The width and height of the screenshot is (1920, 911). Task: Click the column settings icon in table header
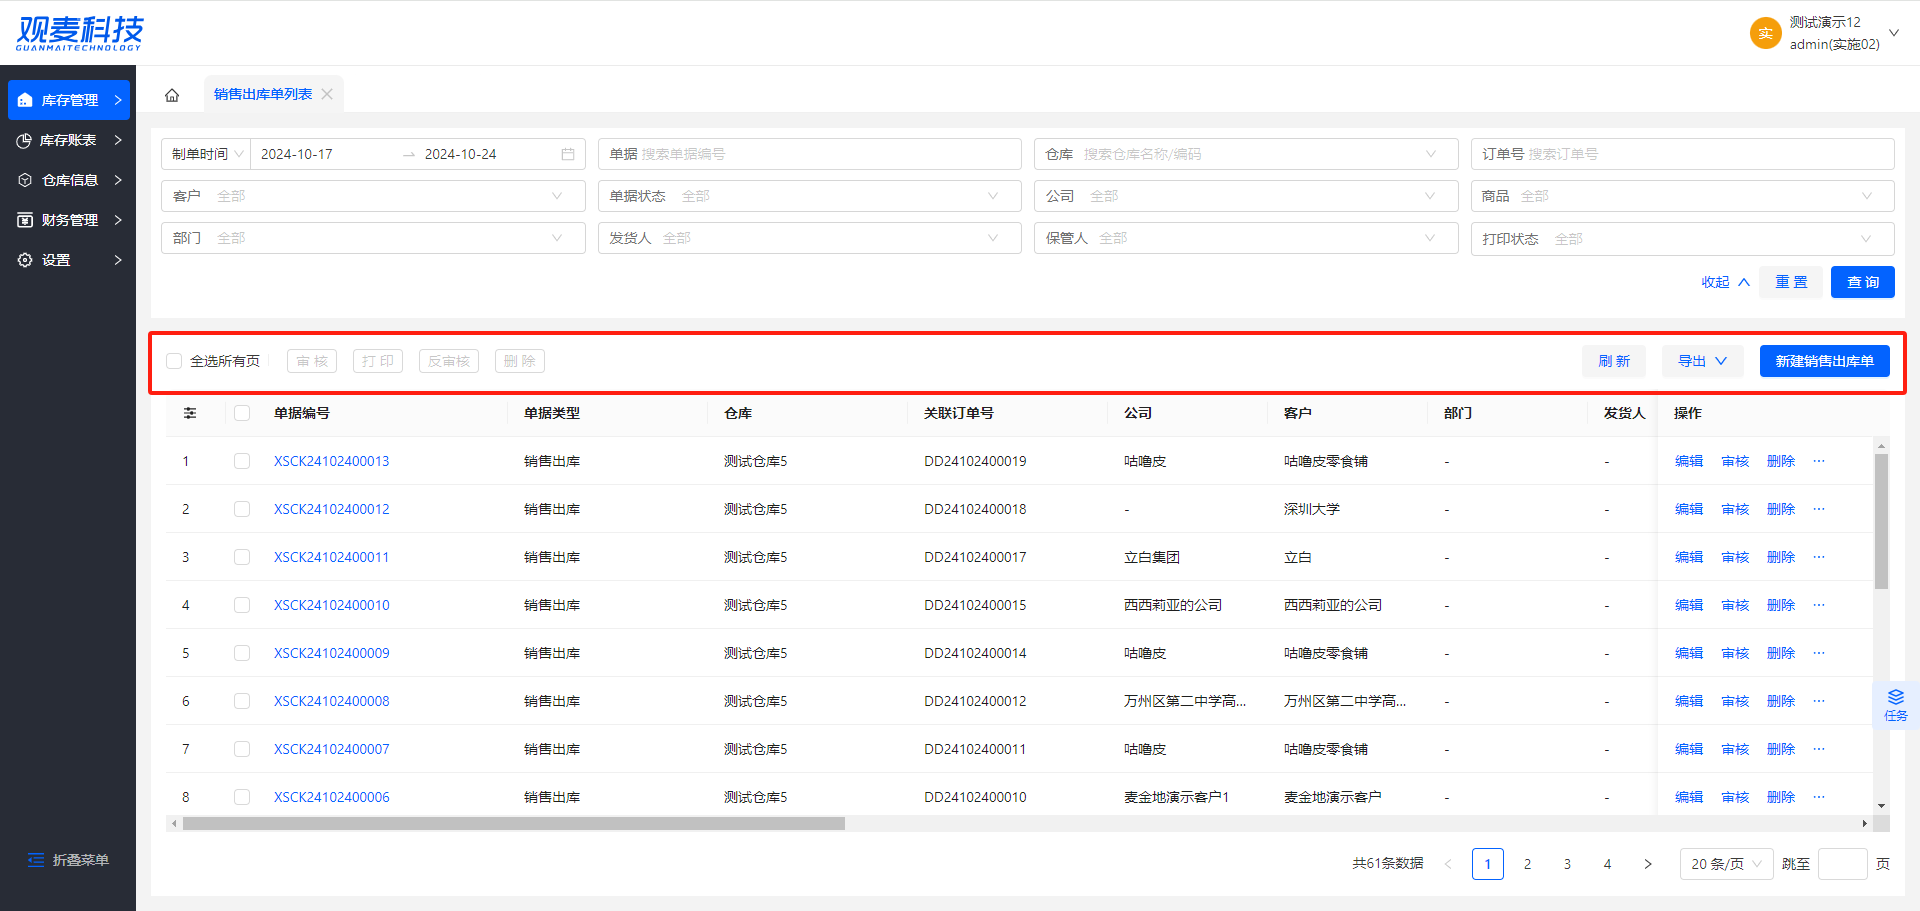pos(190,413)
